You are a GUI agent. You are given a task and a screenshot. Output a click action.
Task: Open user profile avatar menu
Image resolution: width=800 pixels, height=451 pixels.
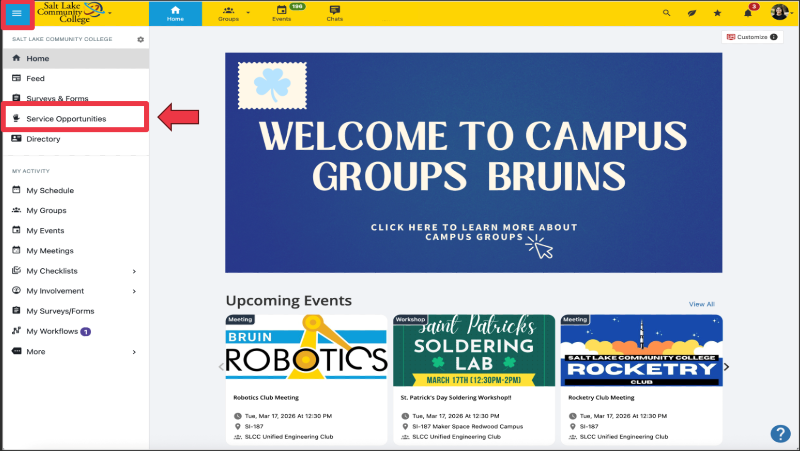pos(779,12)
